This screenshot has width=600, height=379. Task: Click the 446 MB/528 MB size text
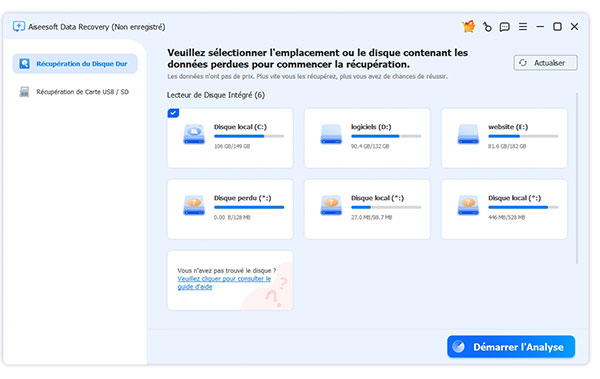pyautogui.click(x=507, y=217)
